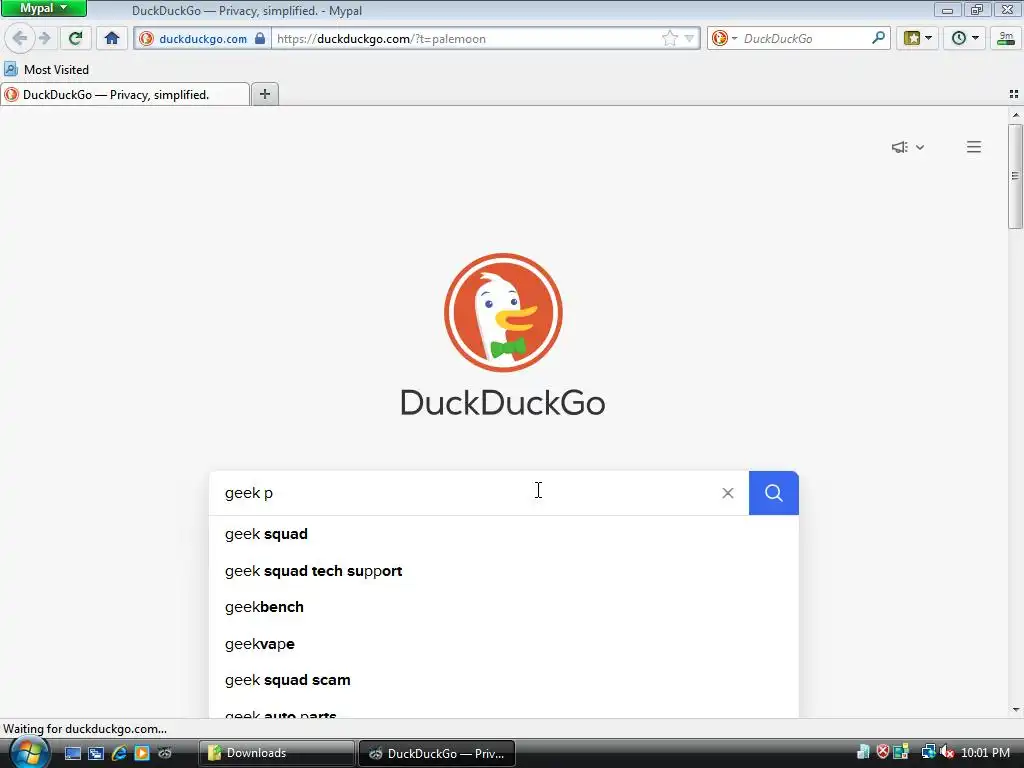
Task: Open the megaphone announcements dropdown
Action: (x=908, y=147)
